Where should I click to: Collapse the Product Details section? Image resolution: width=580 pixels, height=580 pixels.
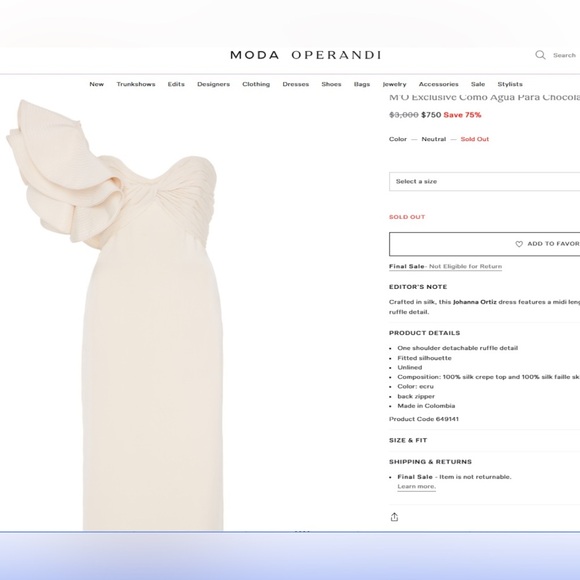(x=424, y=333)
